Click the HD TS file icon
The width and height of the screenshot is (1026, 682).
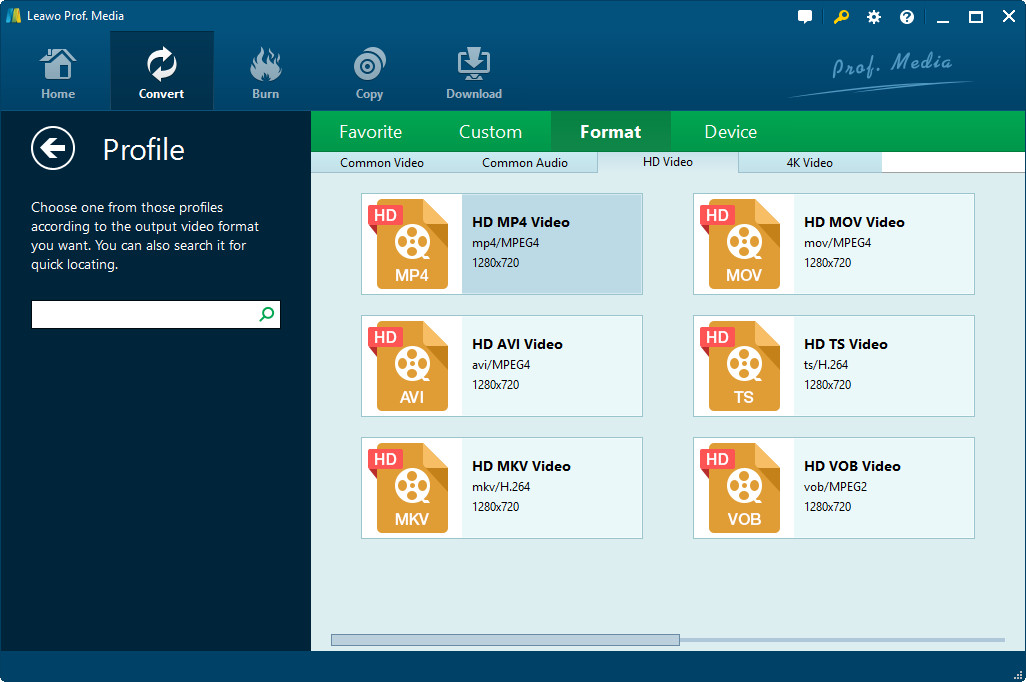point(741,366)
